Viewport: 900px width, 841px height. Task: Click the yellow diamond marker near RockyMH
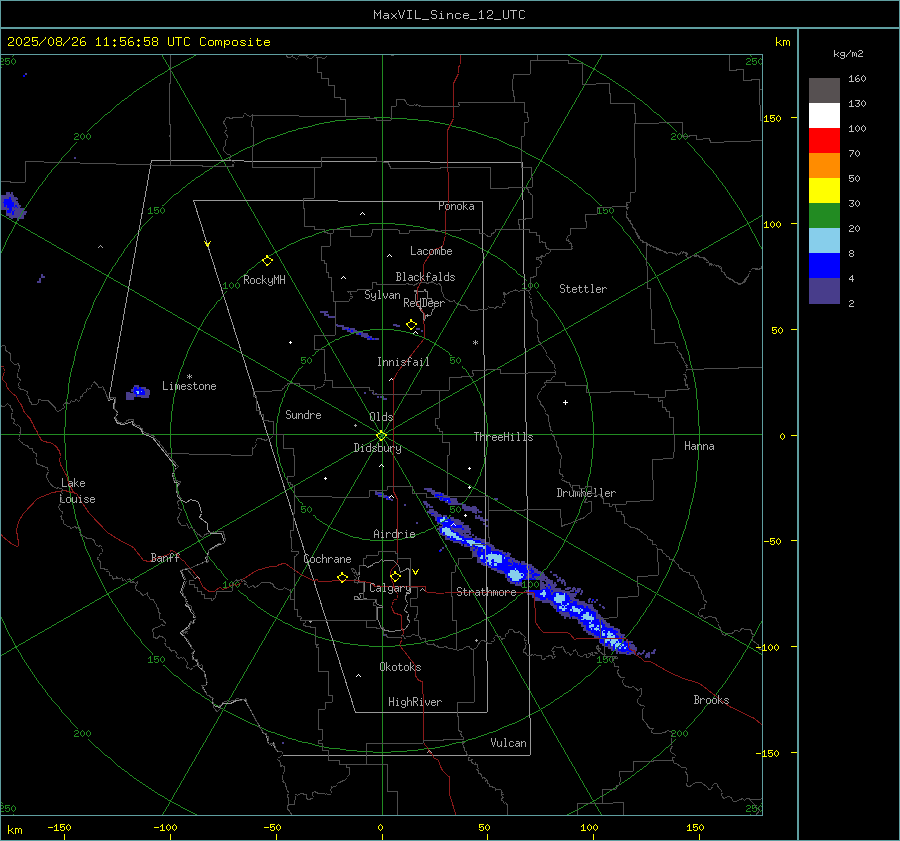click(267, 261)
